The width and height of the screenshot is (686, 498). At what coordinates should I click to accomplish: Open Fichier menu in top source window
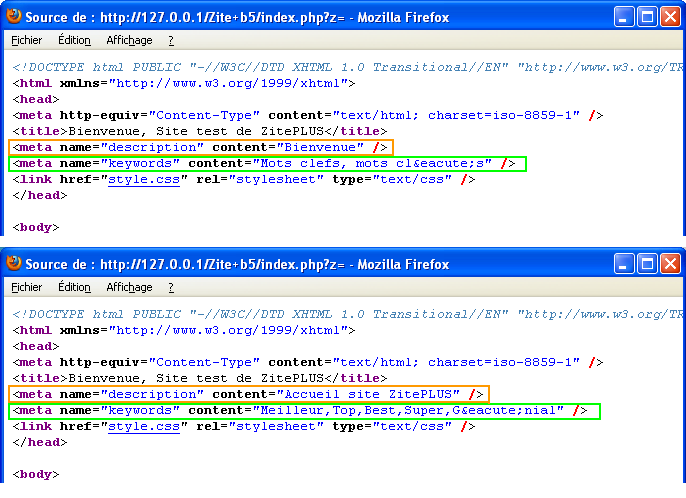tap(27, 40)
